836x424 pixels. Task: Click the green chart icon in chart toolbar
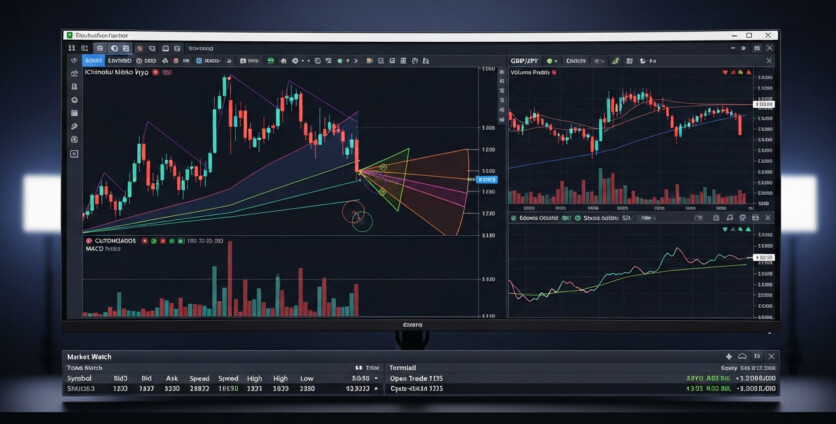pos(270,61)
